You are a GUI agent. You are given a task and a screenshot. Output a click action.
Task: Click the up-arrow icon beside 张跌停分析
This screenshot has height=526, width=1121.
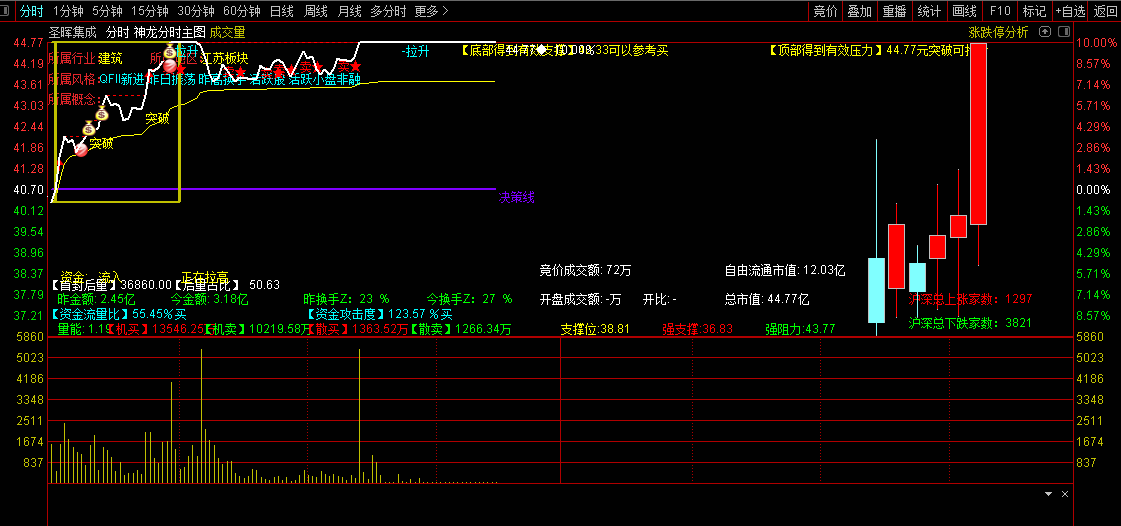(x=1046, y=31)
